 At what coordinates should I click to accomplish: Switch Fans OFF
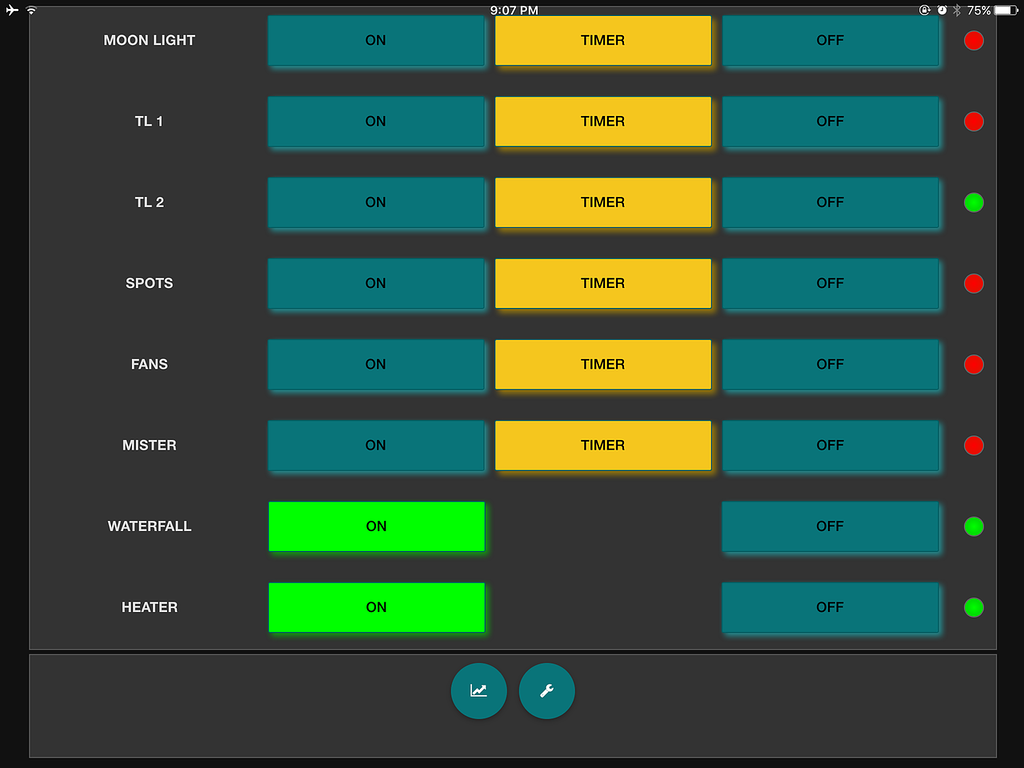point(830,365)
